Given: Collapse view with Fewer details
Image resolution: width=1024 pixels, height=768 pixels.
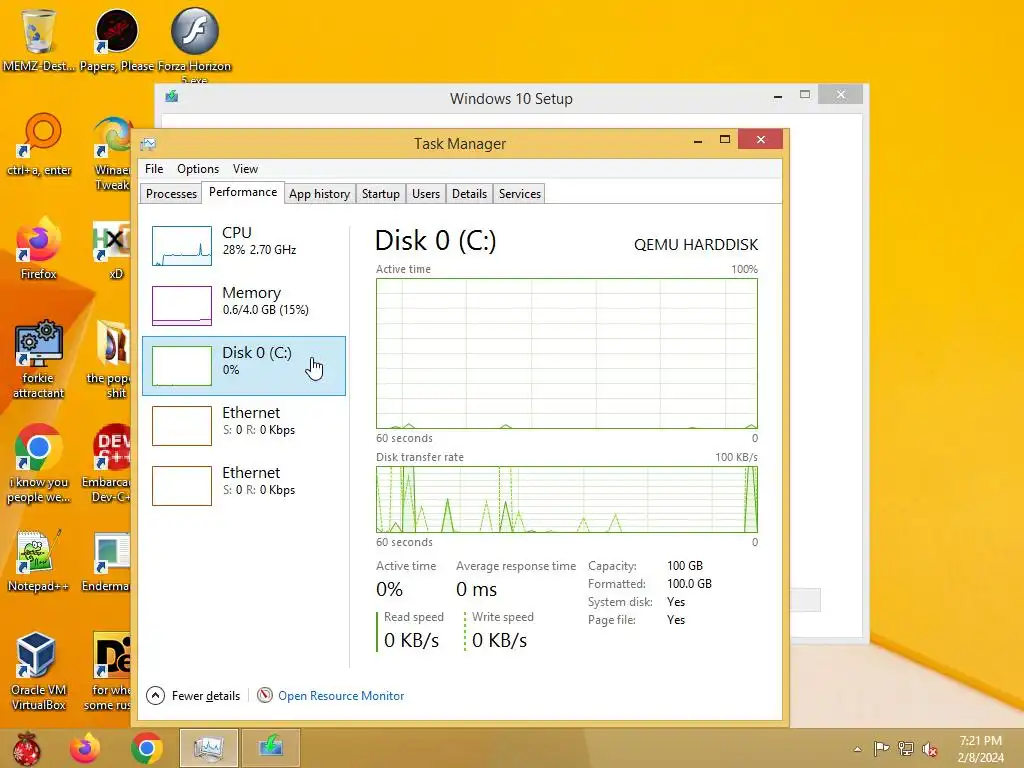Looking at the screenshot, I should 193,696.
